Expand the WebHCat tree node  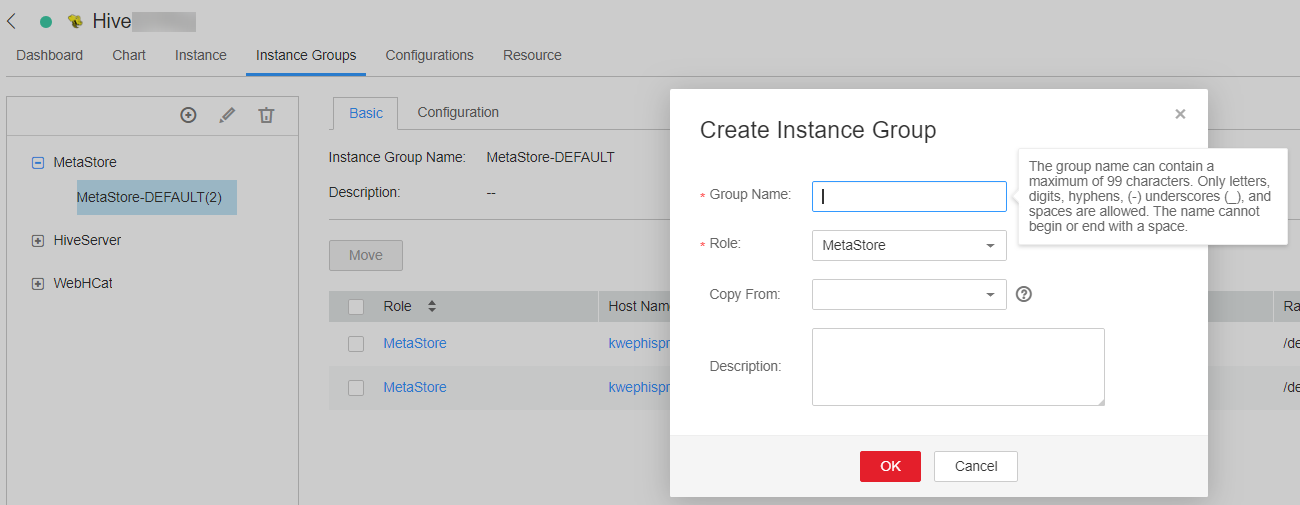point(38,284)
